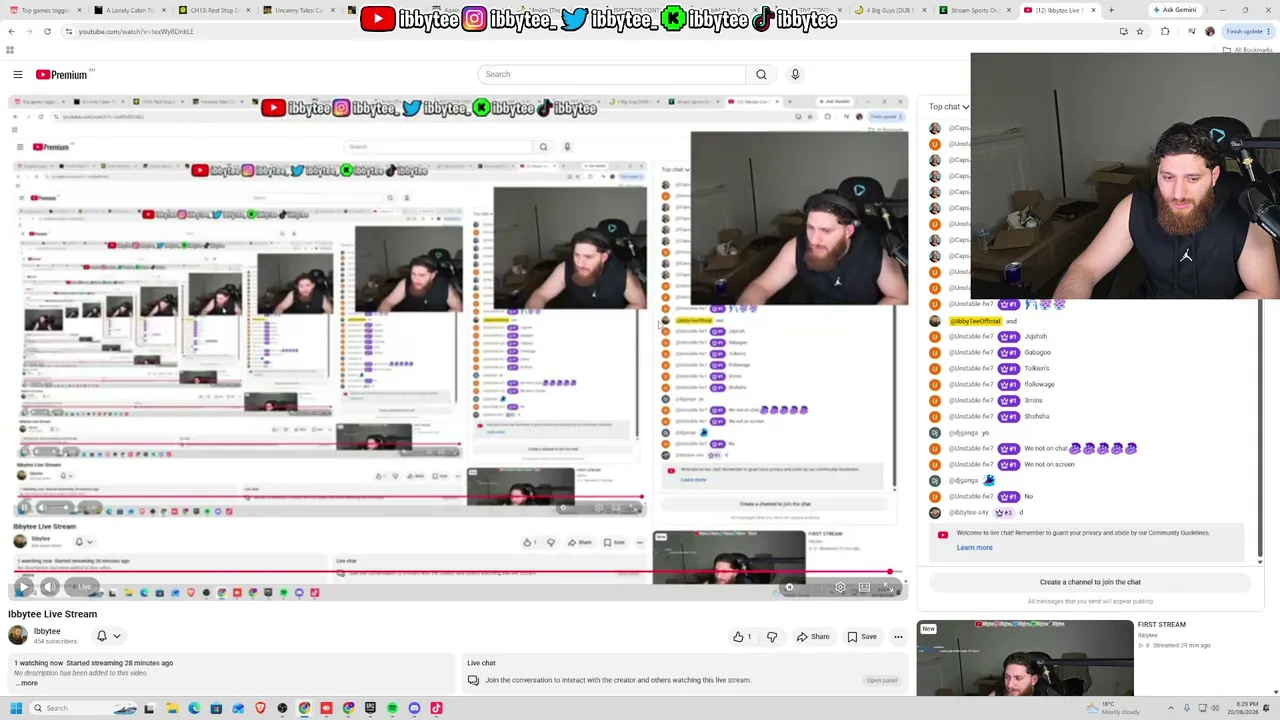
Task: Click the chat message 'Gabagoo'
Action: click(x=1037, y=353)
